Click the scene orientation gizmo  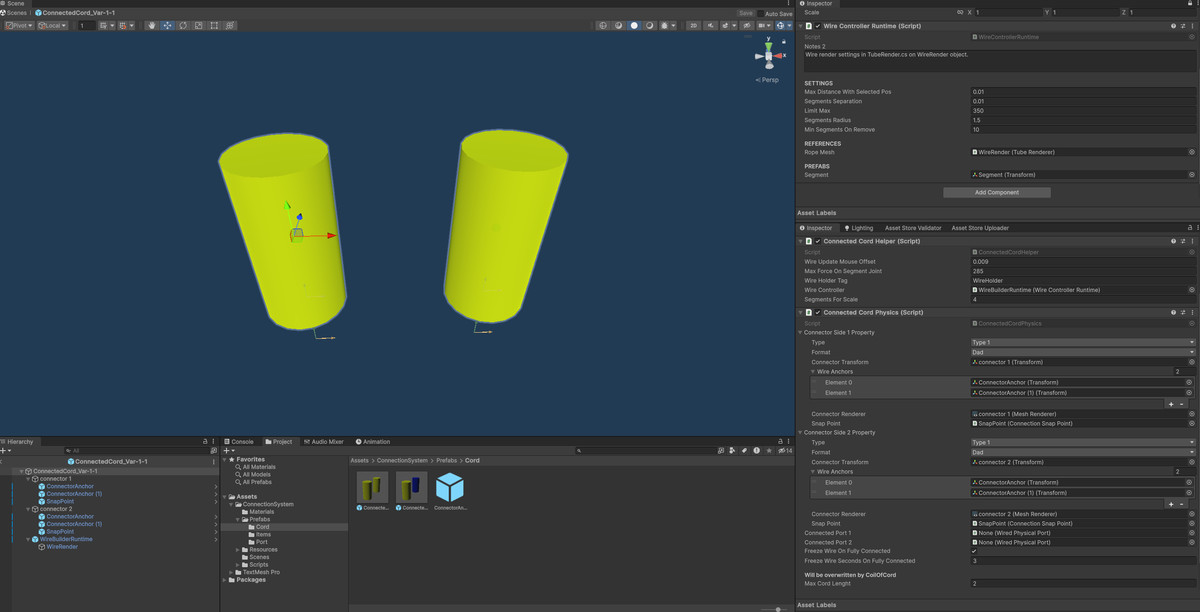click(x=767, y=55)
